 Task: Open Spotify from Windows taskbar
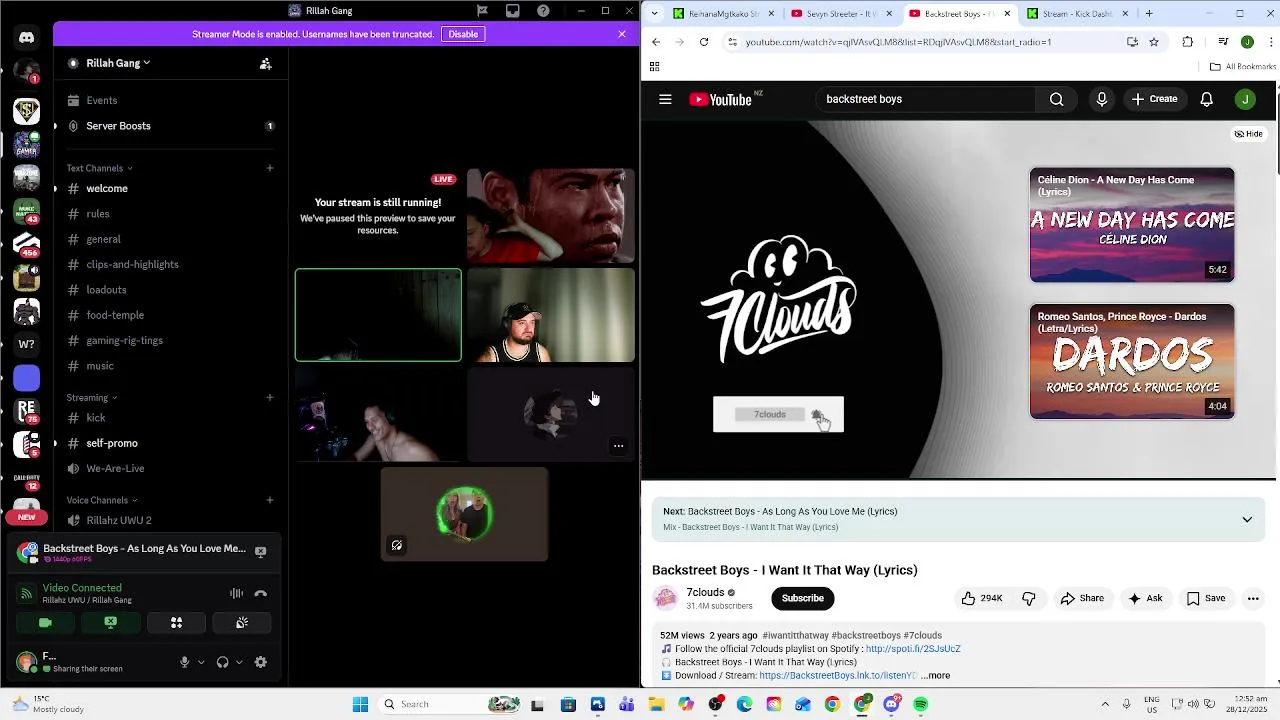pyautogui.click(x=921, y=704)
